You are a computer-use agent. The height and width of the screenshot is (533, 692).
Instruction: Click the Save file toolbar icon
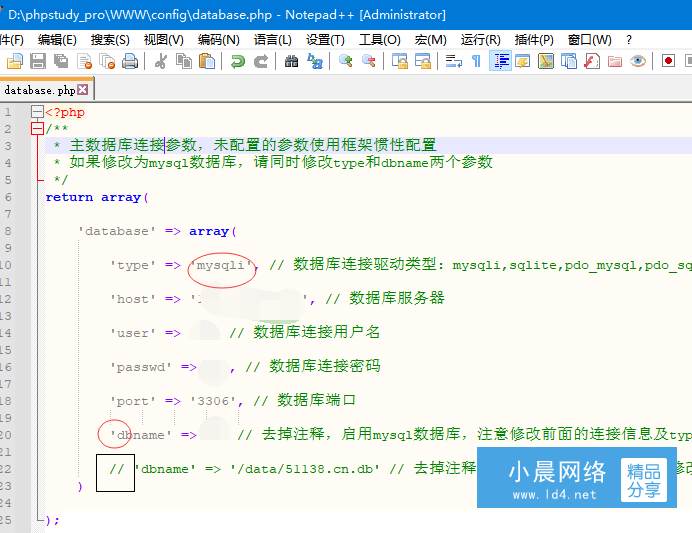[37, 62]
